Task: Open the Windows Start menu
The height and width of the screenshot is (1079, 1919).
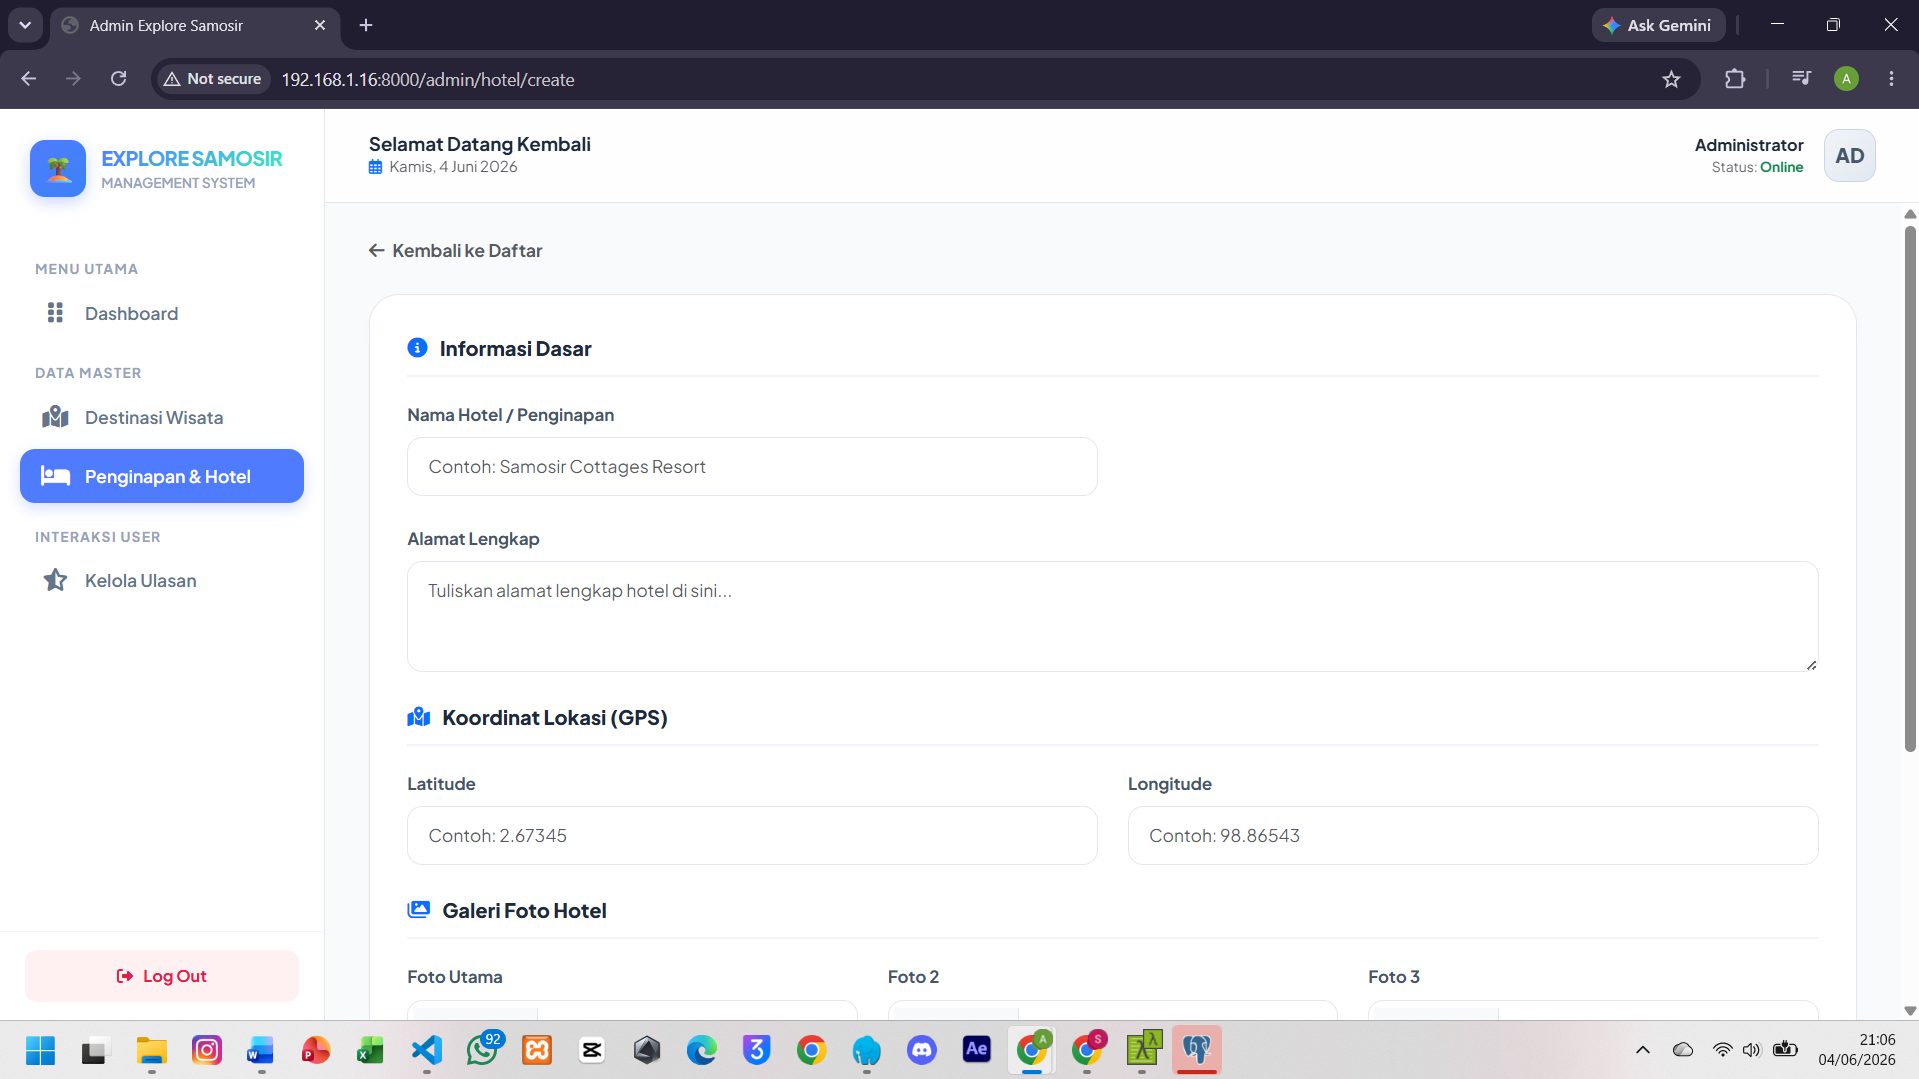Action: [x=40, y=1050]
